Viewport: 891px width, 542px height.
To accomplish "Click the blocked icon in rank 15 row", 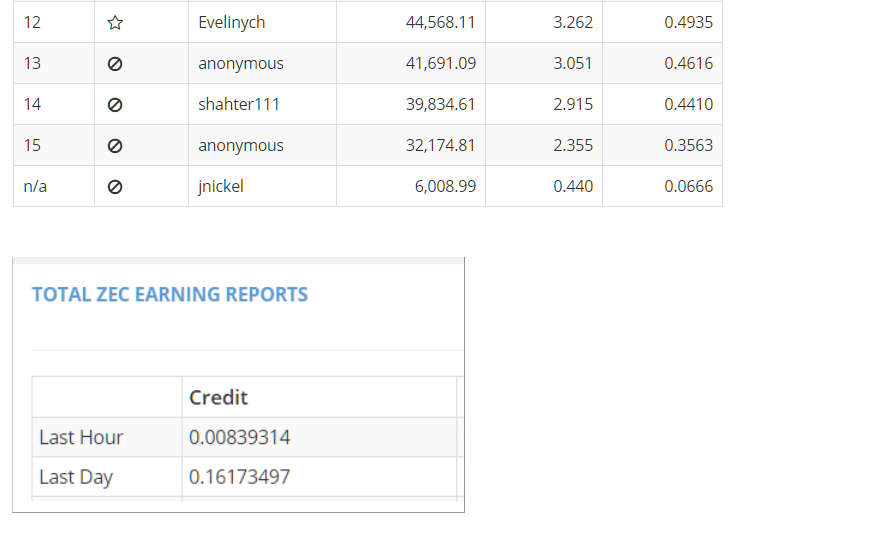I will [115, 146].
